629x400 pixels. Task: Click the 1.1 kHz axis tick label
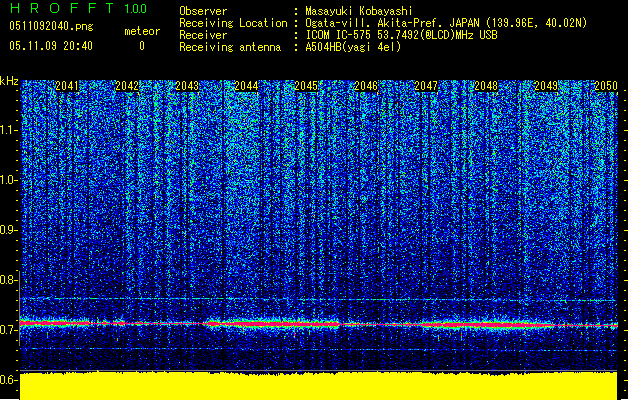pos(8,130)
